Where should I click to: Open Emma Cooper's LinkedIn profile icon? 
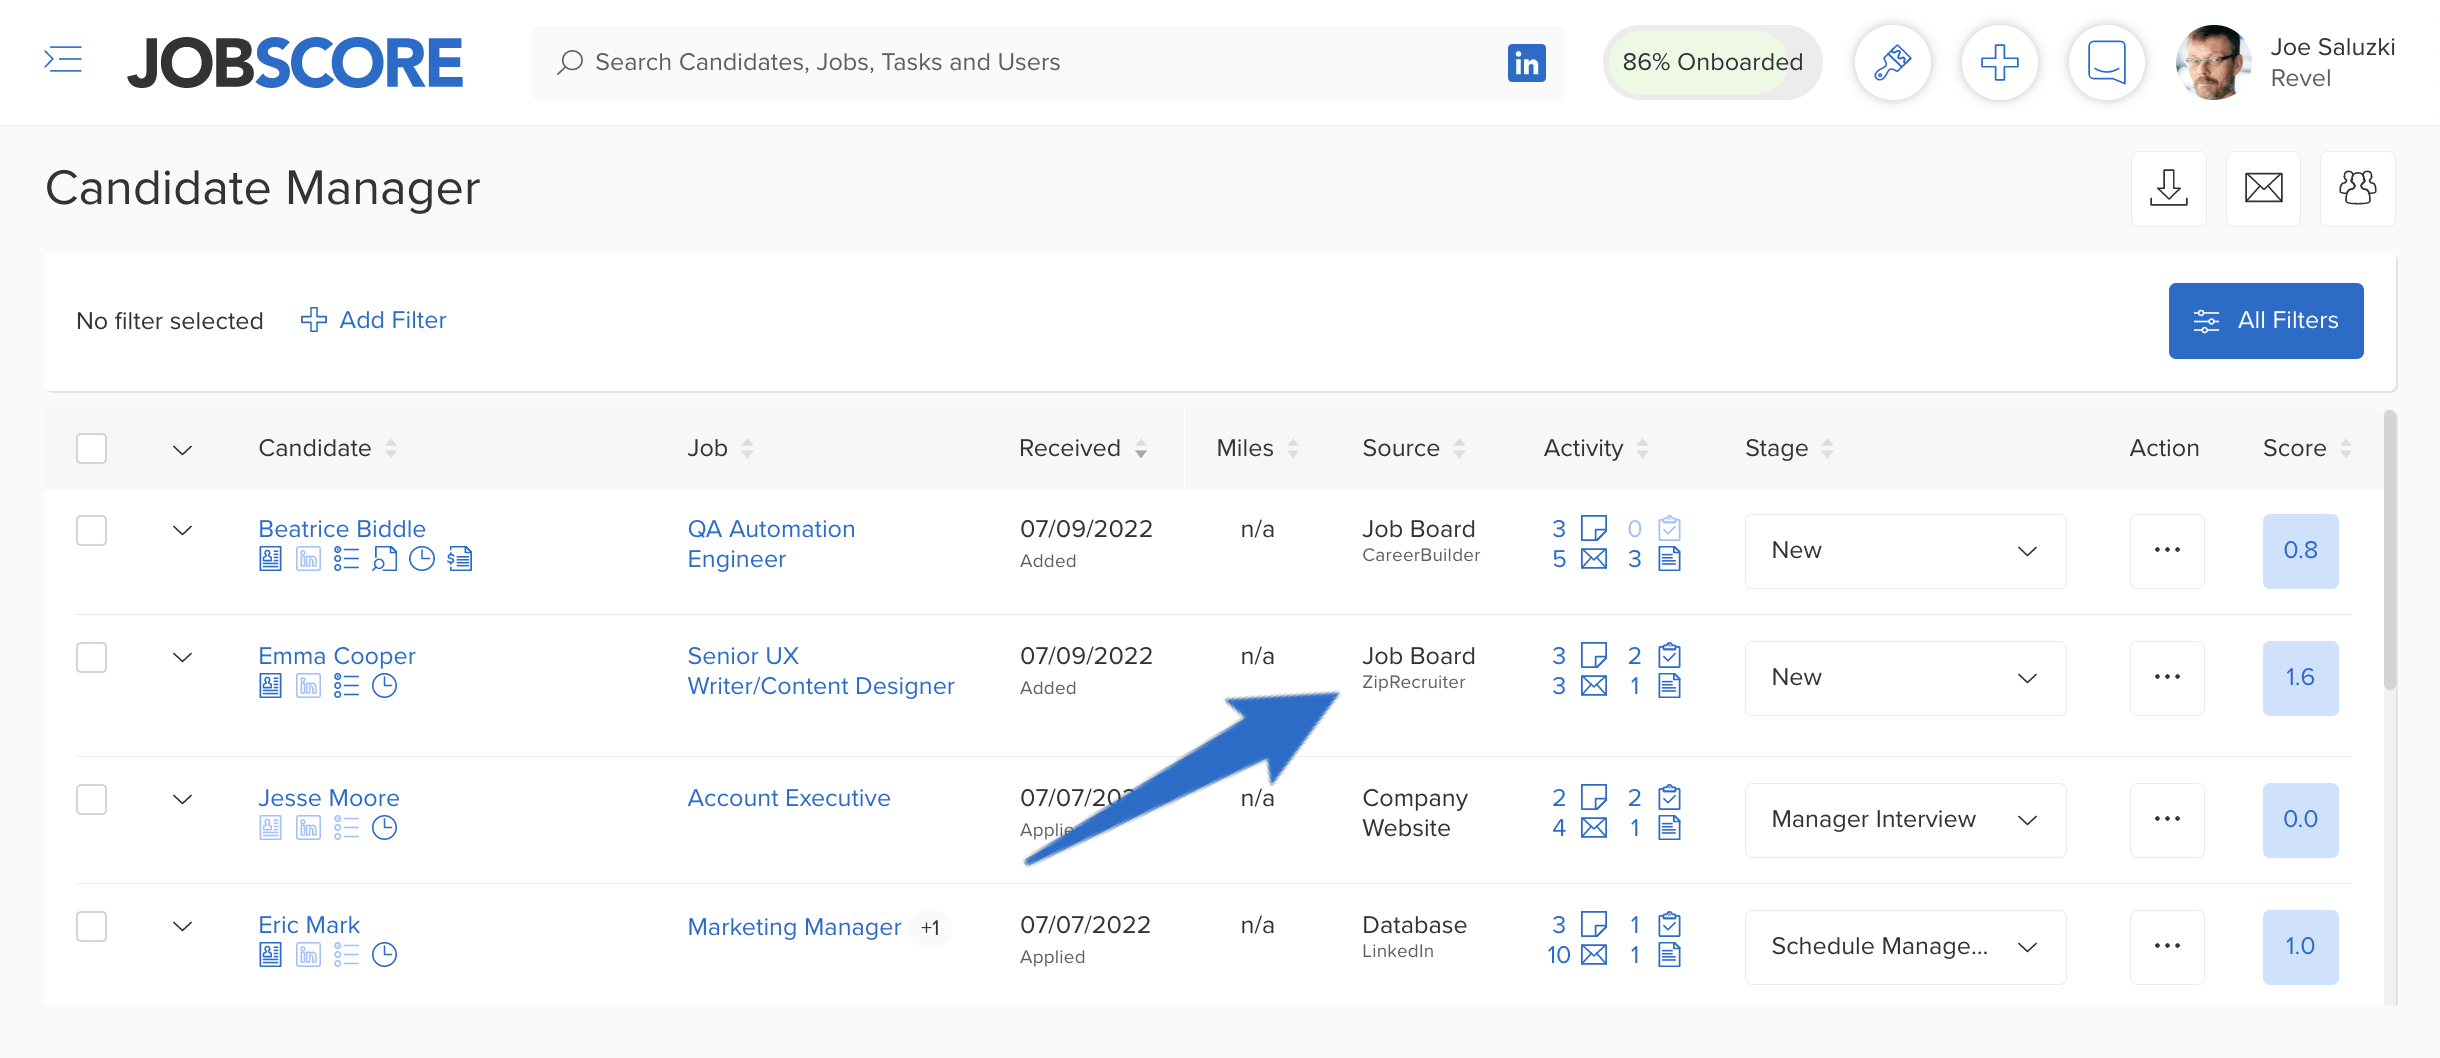coord(308,686)
